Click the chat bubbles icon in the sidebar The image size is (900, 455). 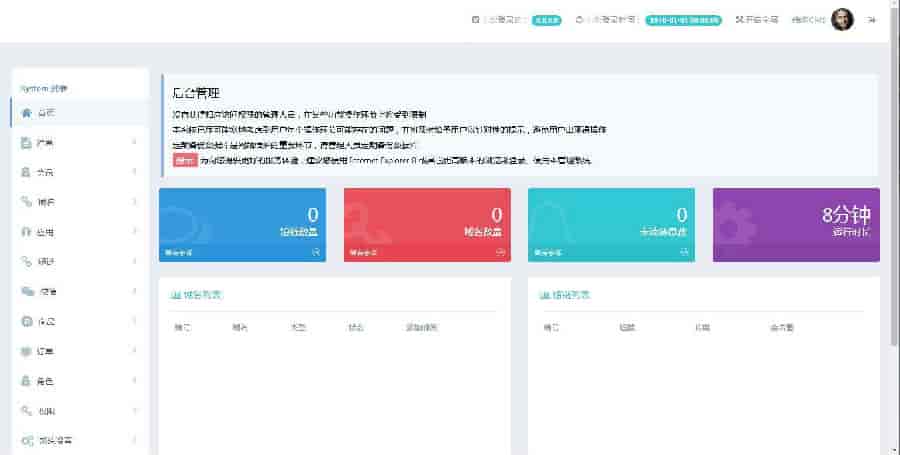(27, 292)
